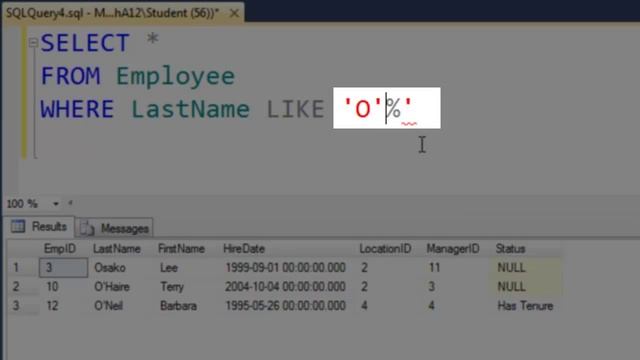
Task: Select row 1 header in results grid
Action: click(x=23, y=268)
